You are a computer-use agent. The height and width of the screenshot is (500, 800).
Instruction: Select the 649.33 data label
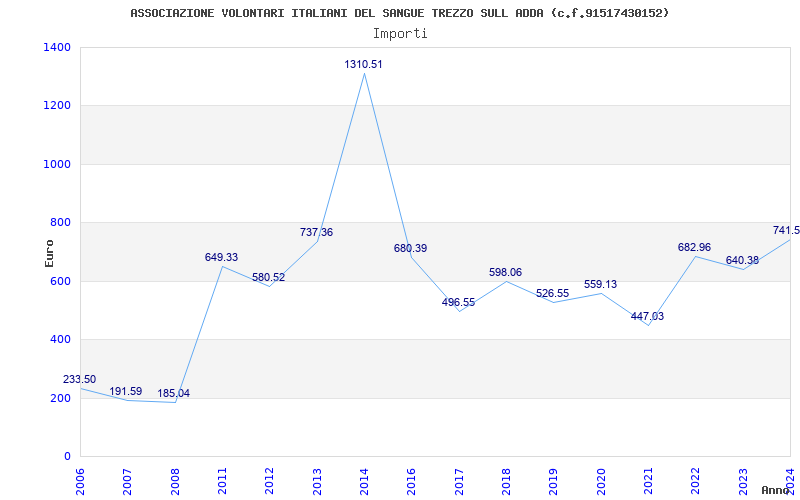(x=221, y=257)
